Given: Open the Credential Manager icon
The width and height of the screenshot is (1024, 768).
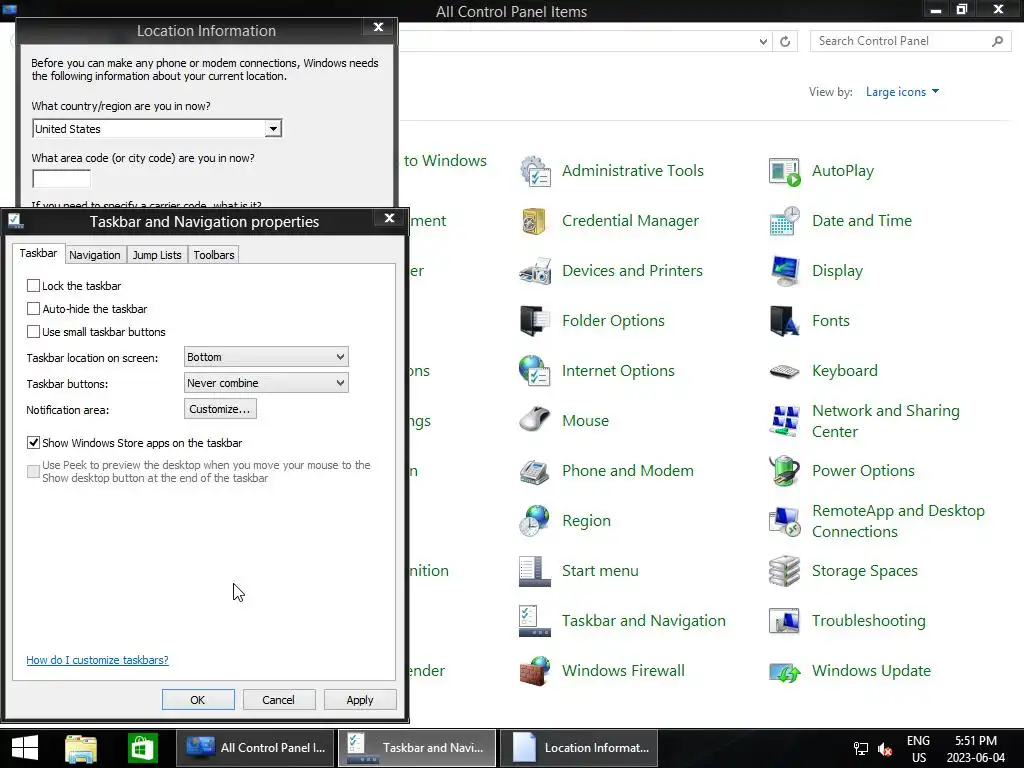Looking at the screenshot, I should click(536, 221).
